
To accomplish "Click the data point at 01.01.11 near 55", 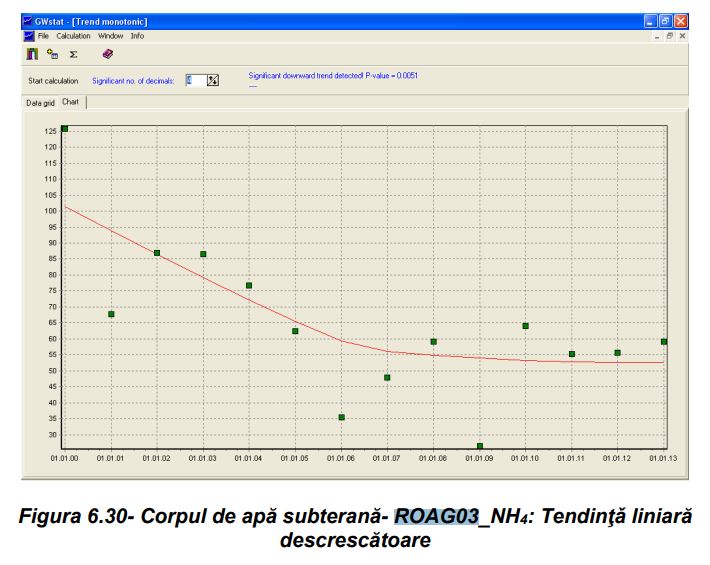I will coord(572,354).
